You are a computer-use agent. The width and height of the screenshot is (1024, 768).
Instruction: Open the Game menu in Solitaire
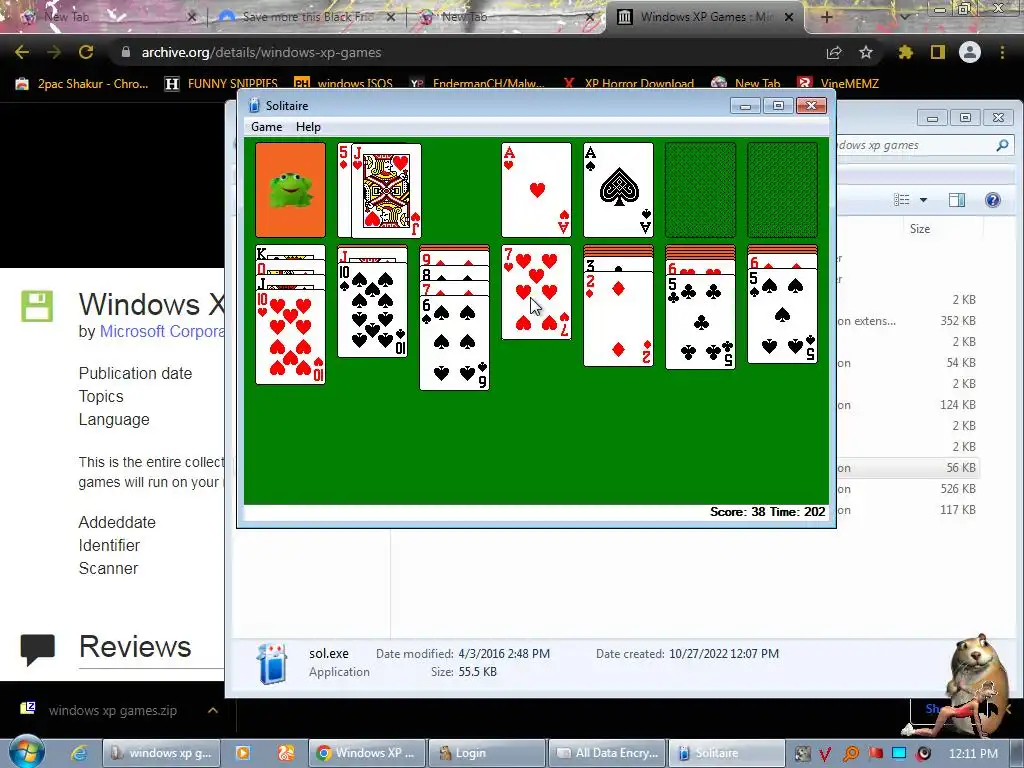click(x=266, y=127)
